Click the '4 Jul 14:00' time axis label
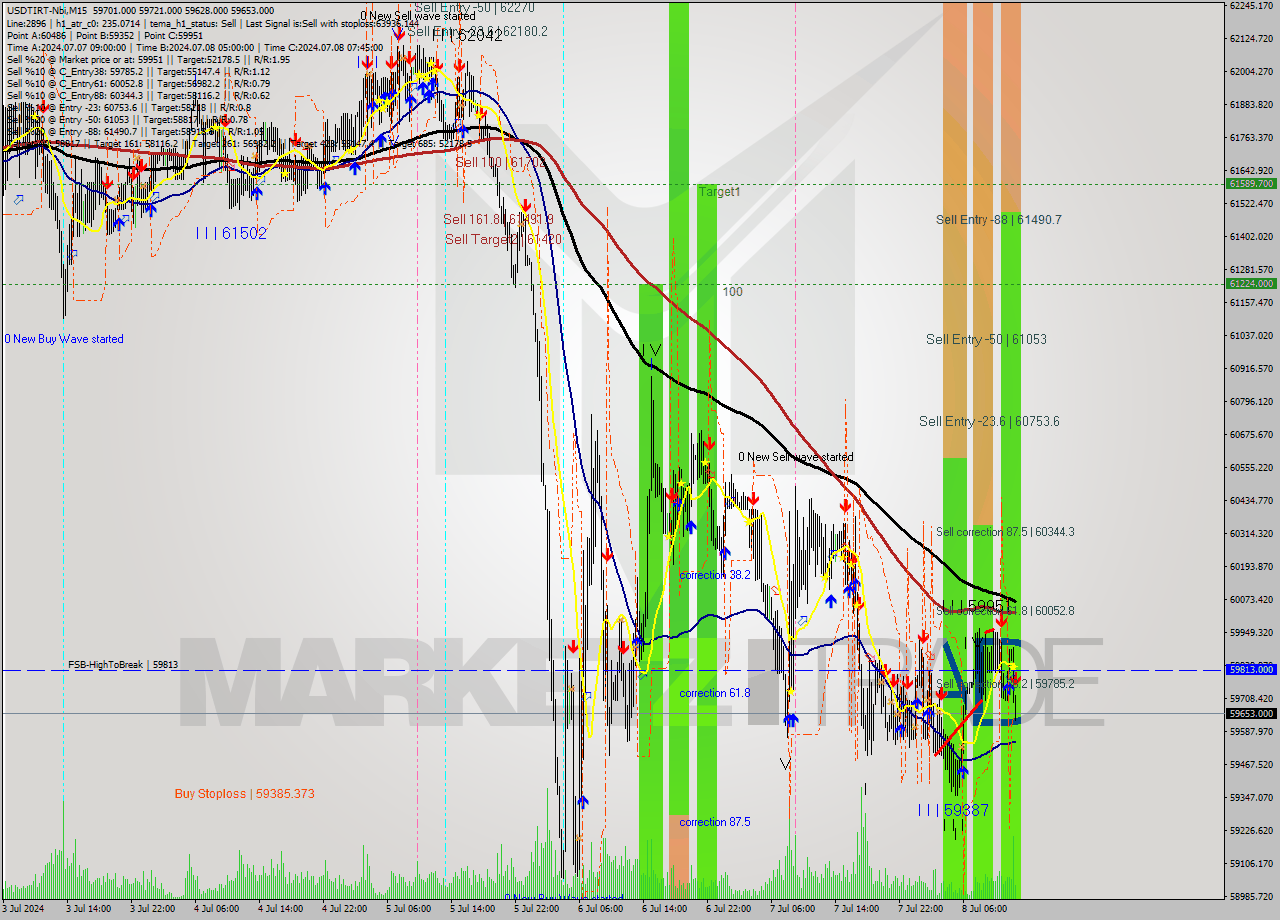Image resolution: width=1280 pixels, height=920 pixels. 282,910
